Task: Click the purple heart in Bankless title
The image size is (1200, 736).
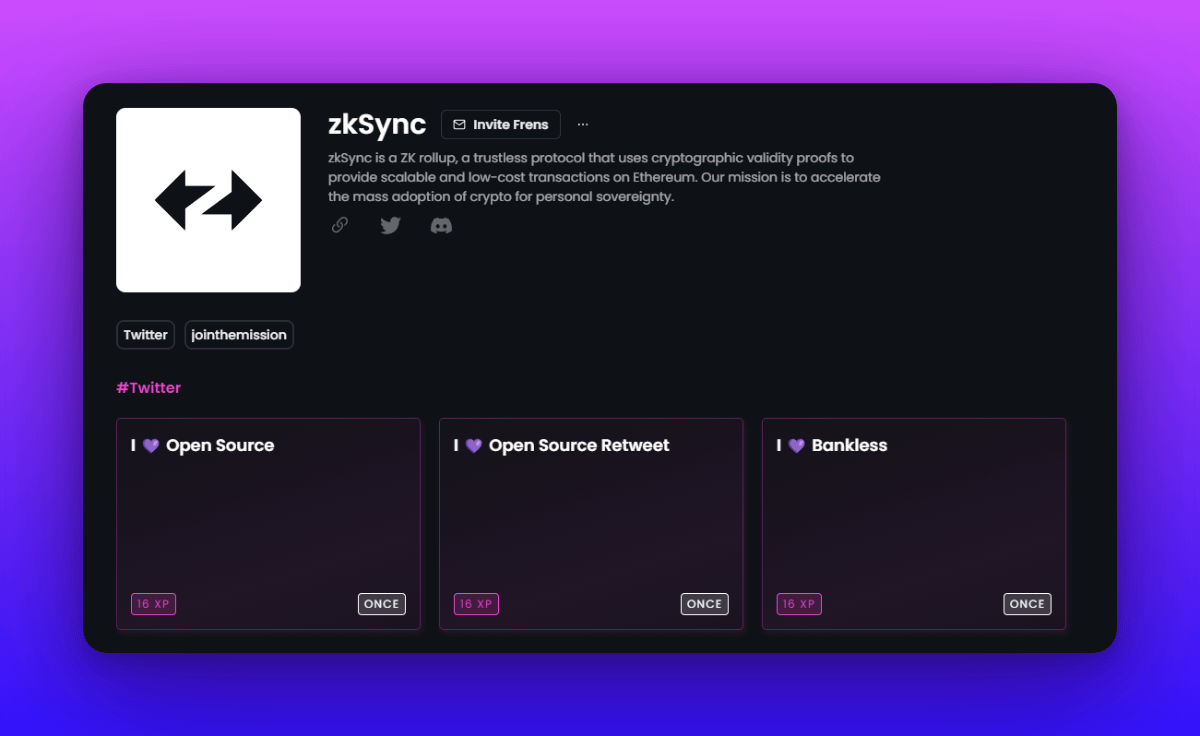Action: (796, 446)
